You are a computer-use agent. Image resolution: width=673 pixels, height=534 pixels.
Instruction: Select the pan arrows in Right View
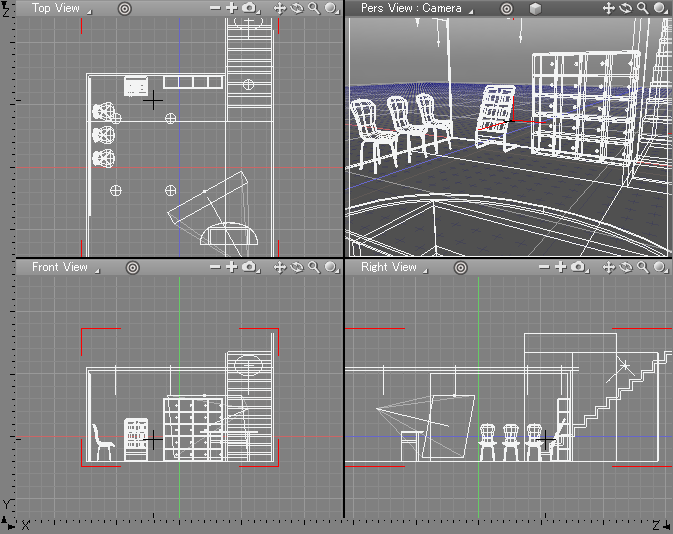click(x=609, y=267)
